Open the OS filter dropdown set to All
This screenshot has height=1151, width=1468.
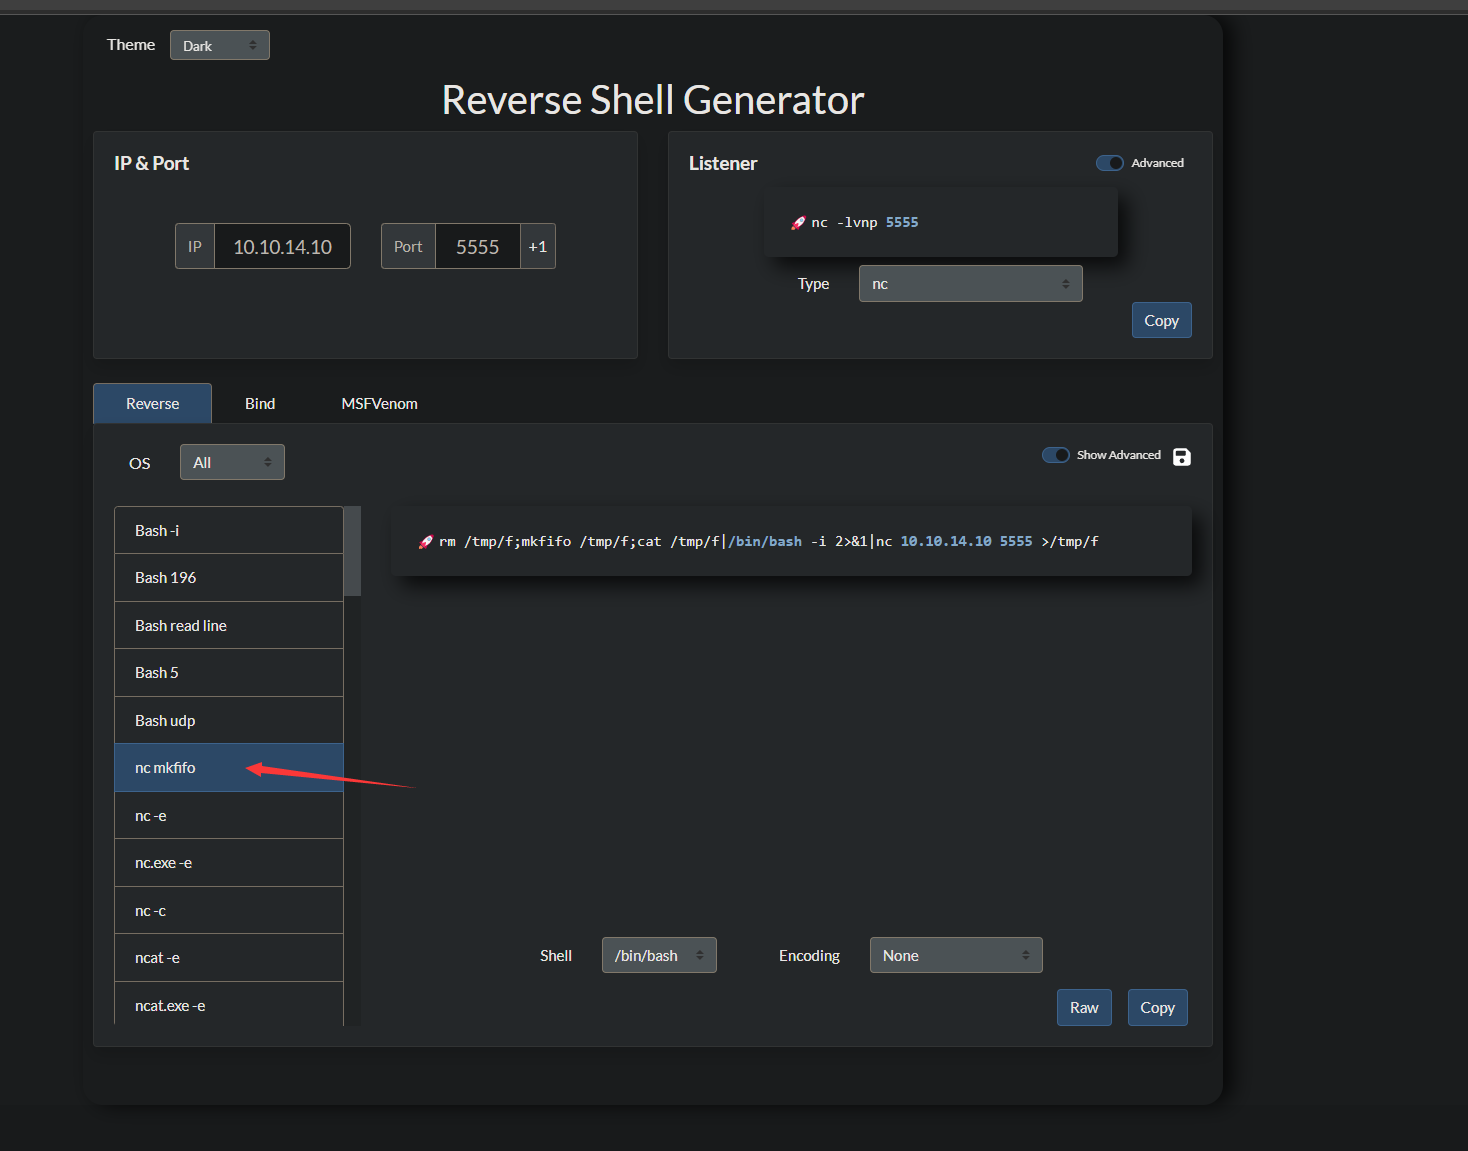tap(232, 462)
